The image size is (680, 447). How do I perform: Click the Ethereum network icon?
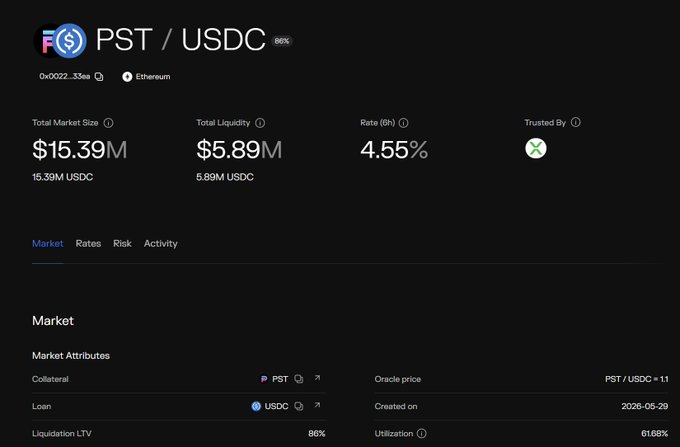[127, 77]
